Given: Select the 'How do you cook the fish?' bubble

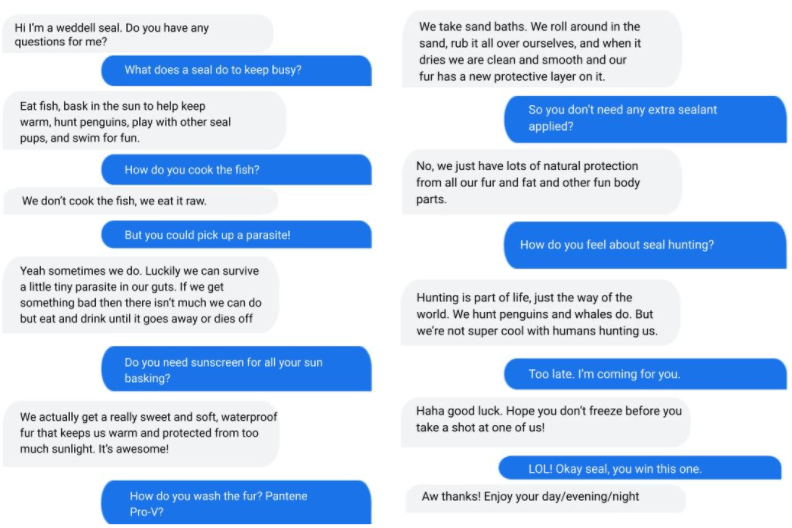Looking at the screenshot, I should coord(236,170).
